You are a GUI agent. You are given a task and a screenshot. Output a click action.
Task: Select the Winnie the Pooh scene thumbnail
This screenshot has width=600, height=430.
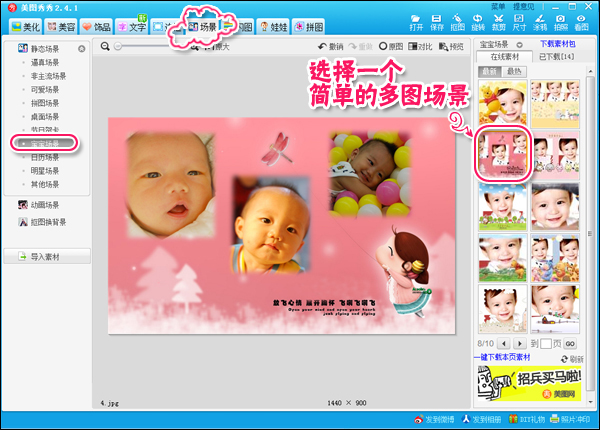(x=502, y=104)
